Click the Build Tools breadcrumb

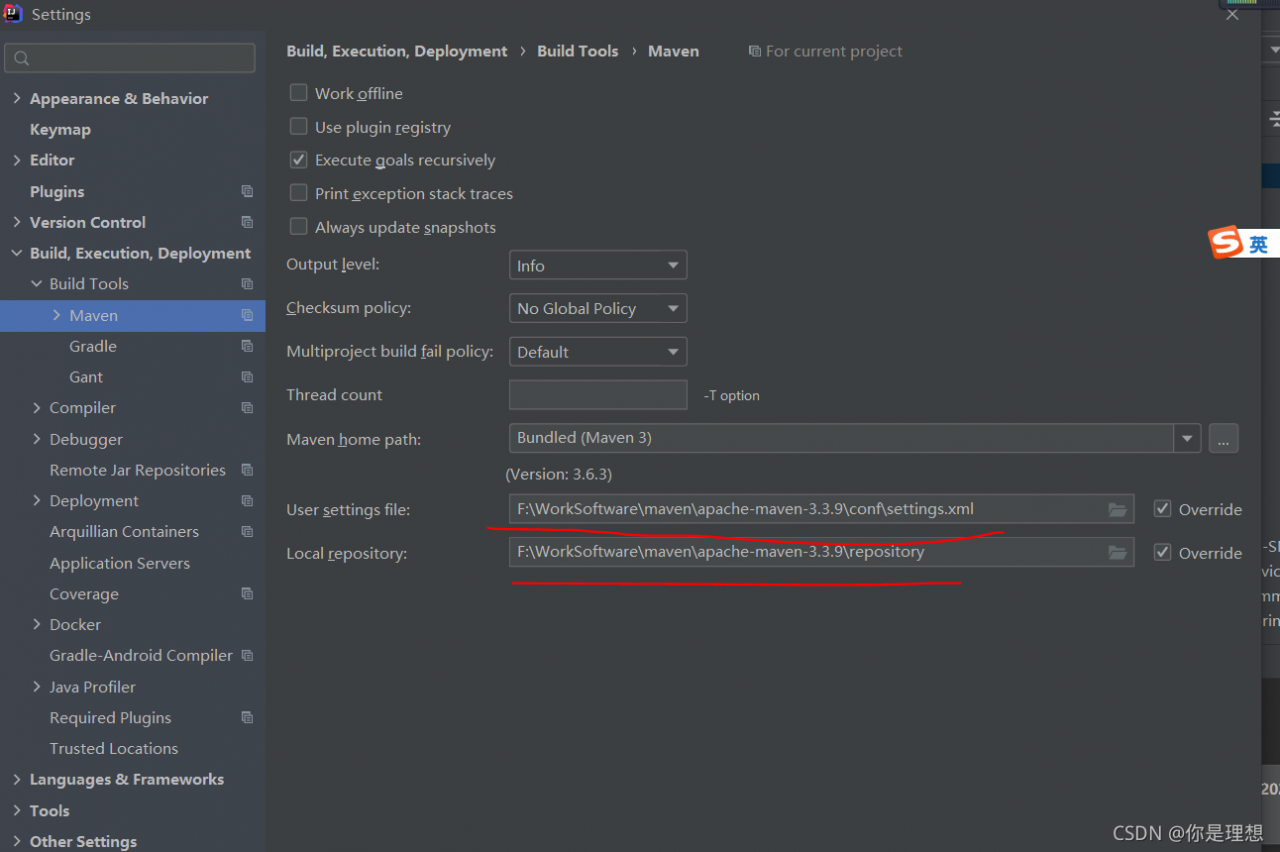pyautogui.click(x=578, y=51)
